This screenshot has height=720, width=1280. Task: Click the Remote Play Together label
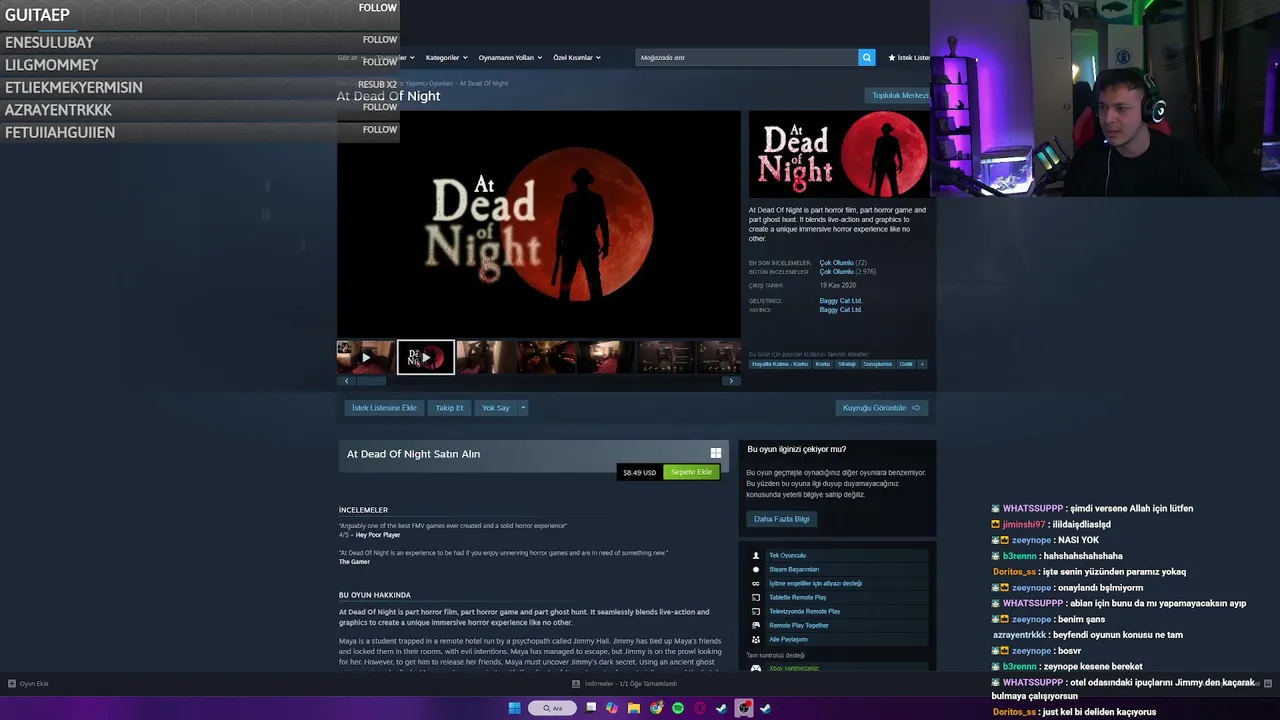pos(799,625)
